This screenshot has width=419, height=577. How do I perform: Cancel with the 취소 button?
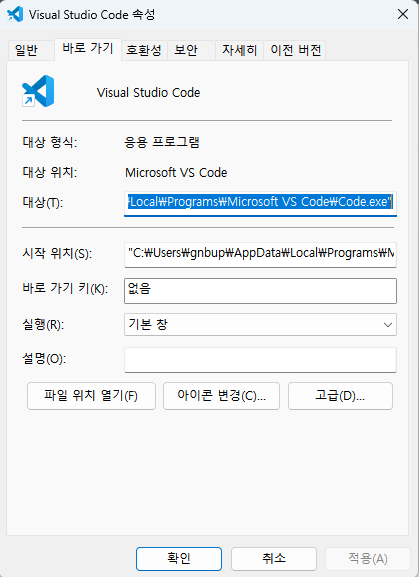[274, 559]
